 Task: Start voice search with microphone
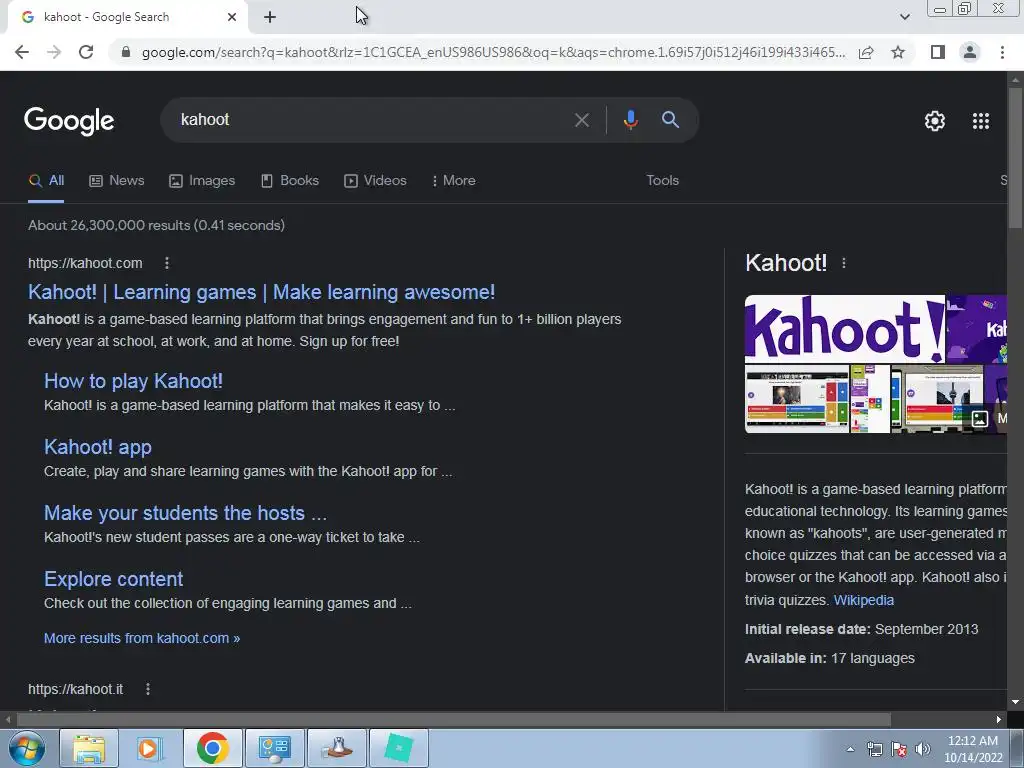coord(630,120)
